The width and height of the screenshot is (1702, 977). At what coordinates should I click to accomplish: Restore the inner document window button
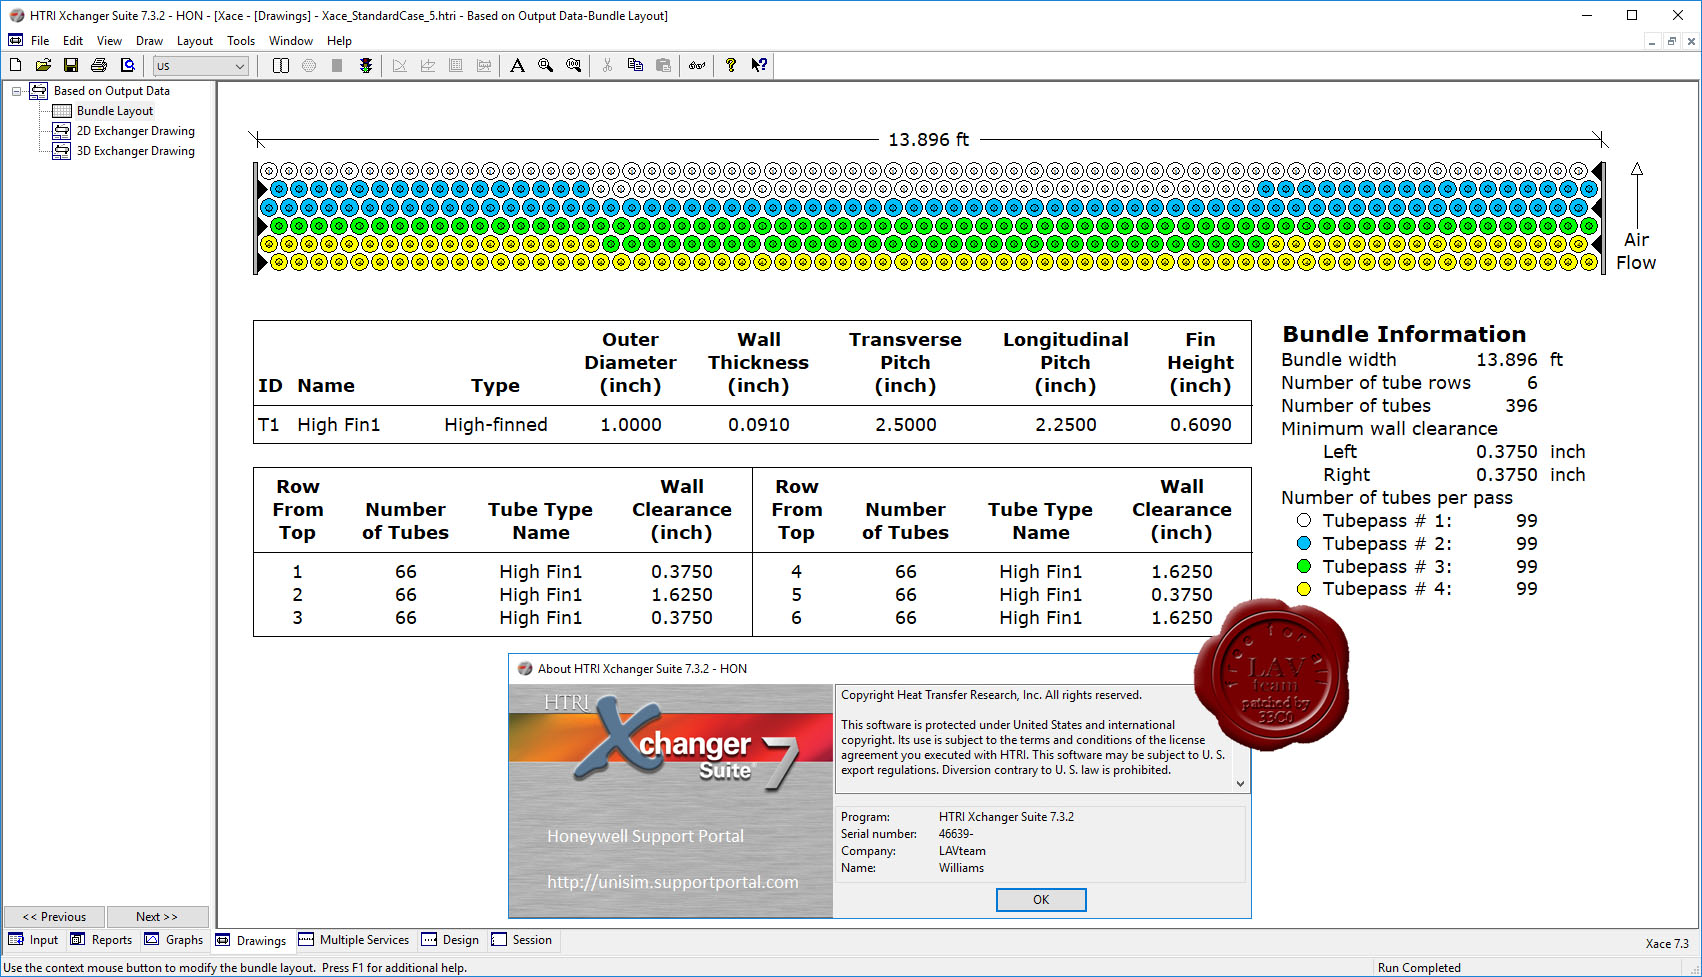(x=1671, y=41)
